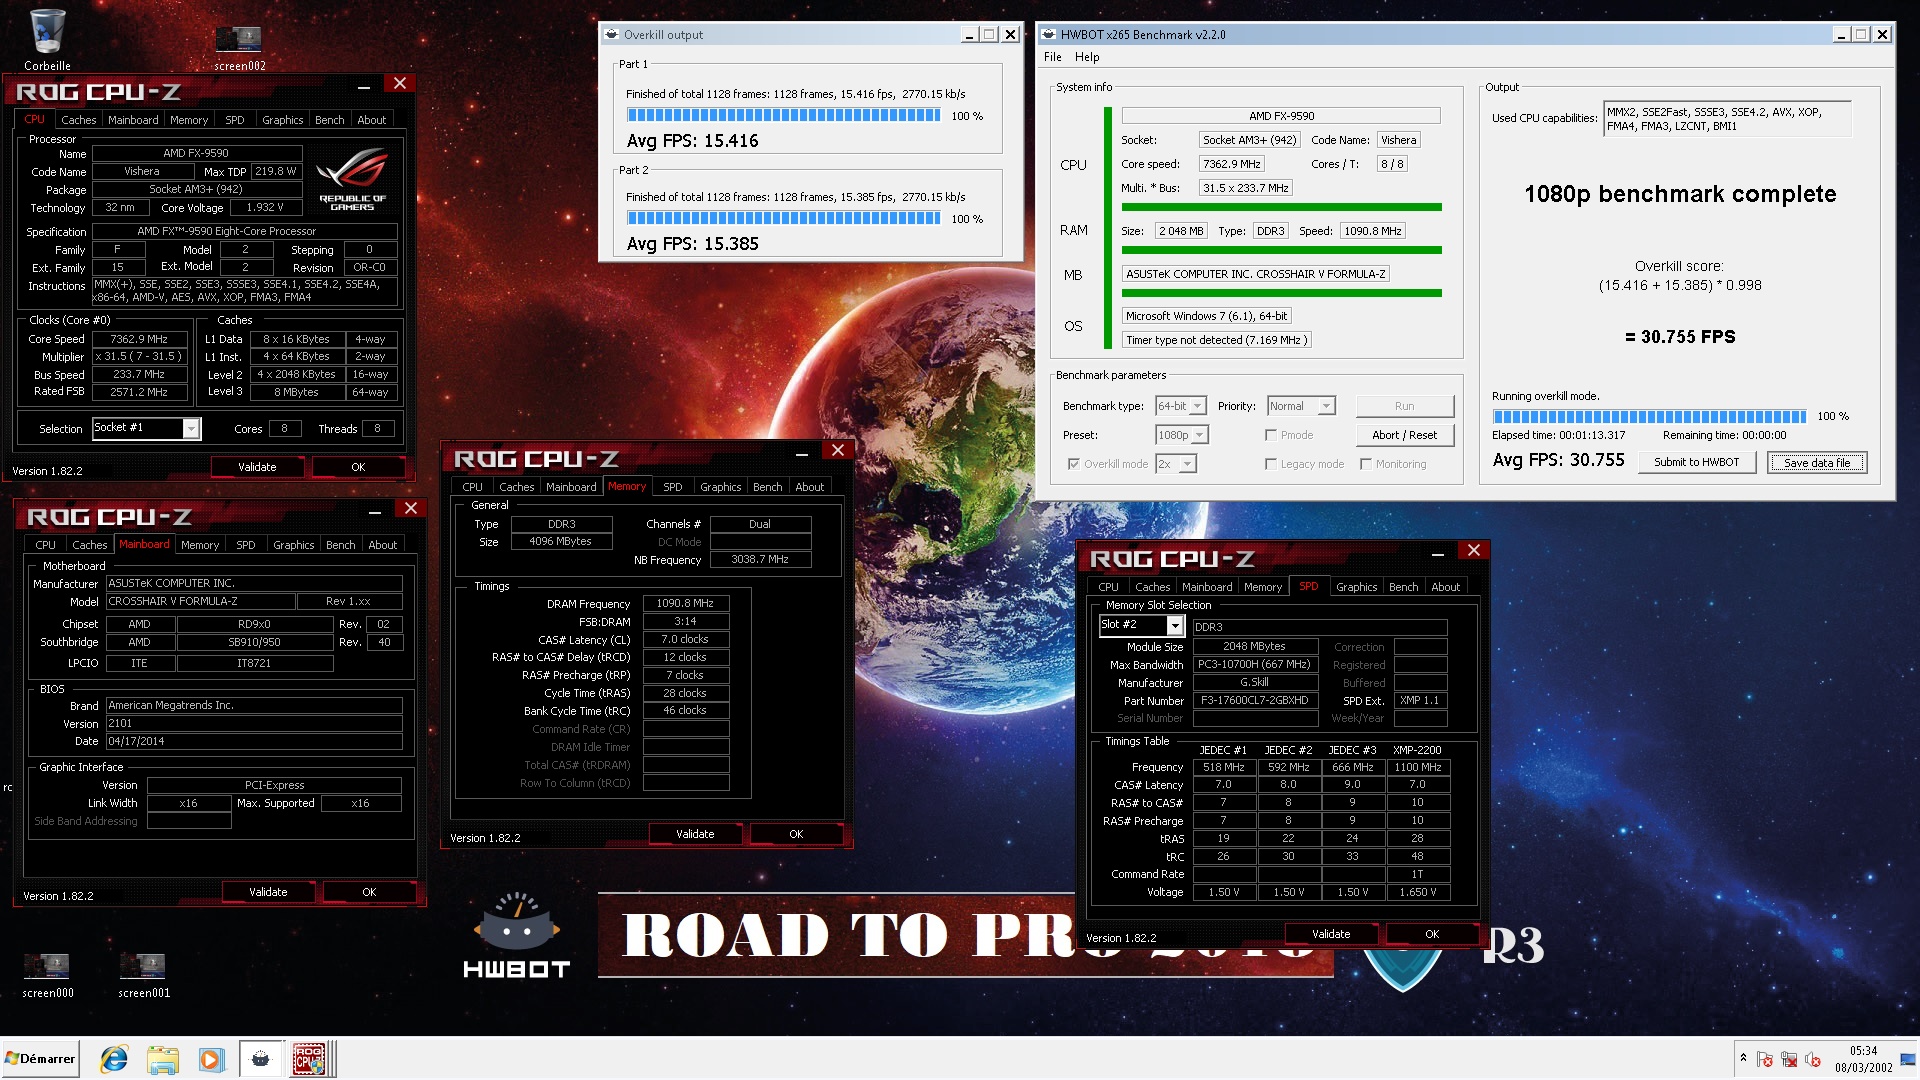Click Part 1 progress bar in Overkill output
The width and height of the screenshot is (1920, 1080).
783,115
